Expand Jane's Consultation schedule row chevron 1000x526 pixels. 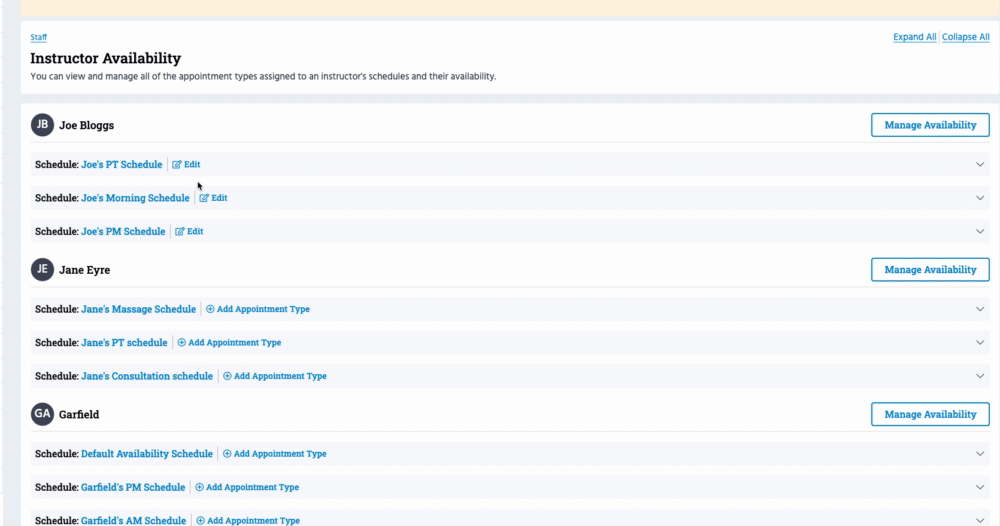[980, 377]
